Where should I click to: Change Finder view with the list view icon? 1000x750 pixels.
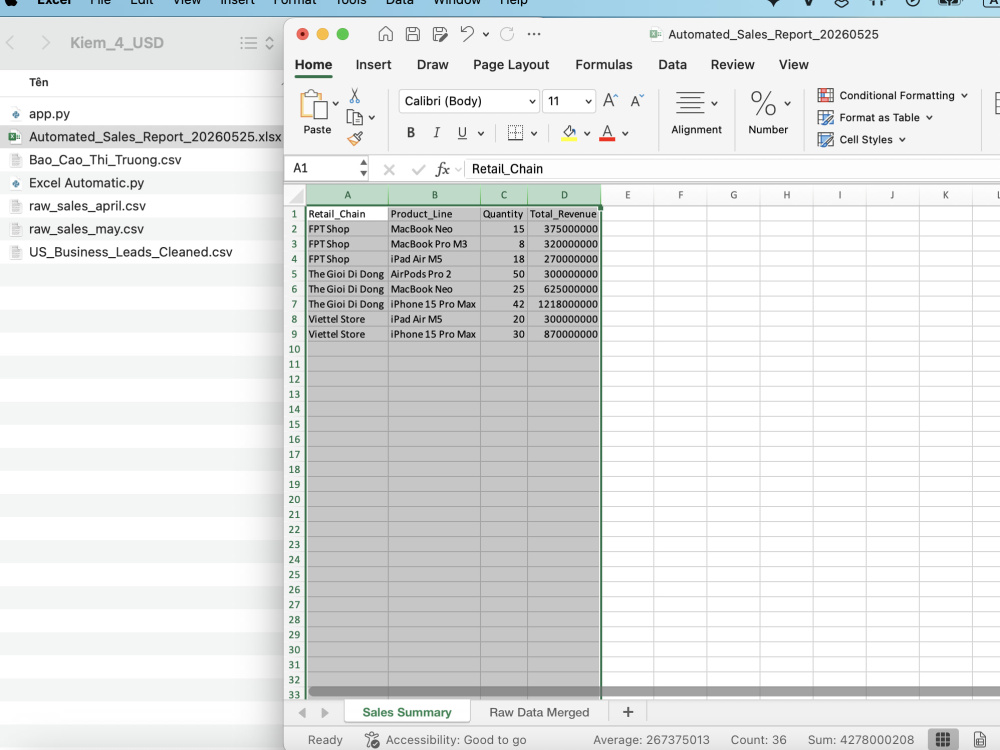(249, 43)
